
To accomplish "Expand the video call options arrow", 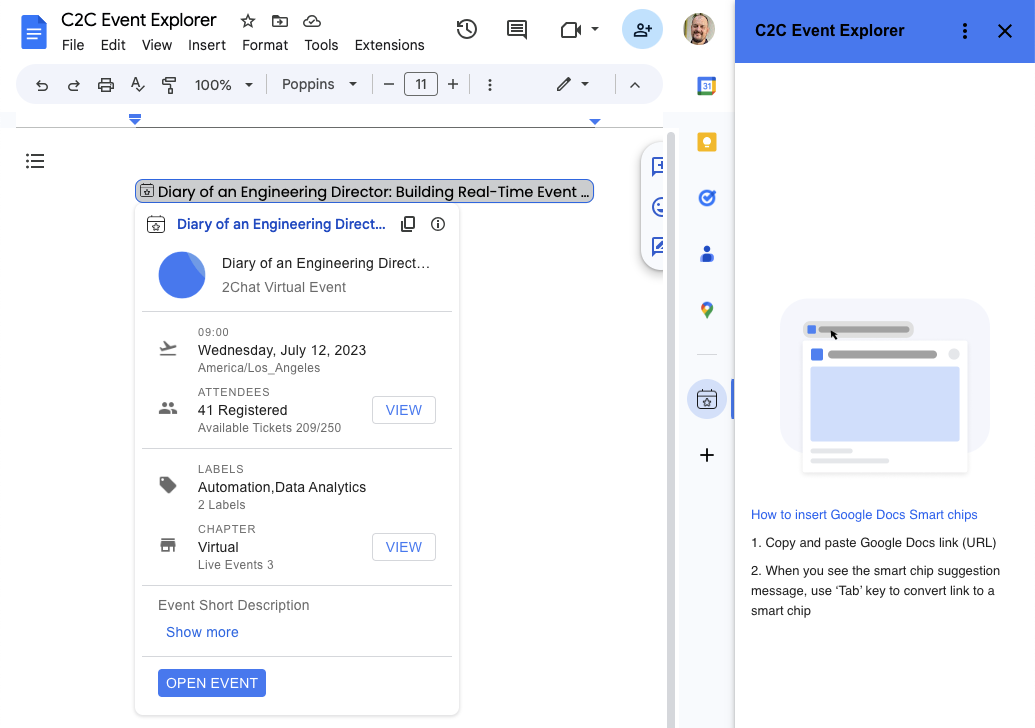I will pos(595,29).
